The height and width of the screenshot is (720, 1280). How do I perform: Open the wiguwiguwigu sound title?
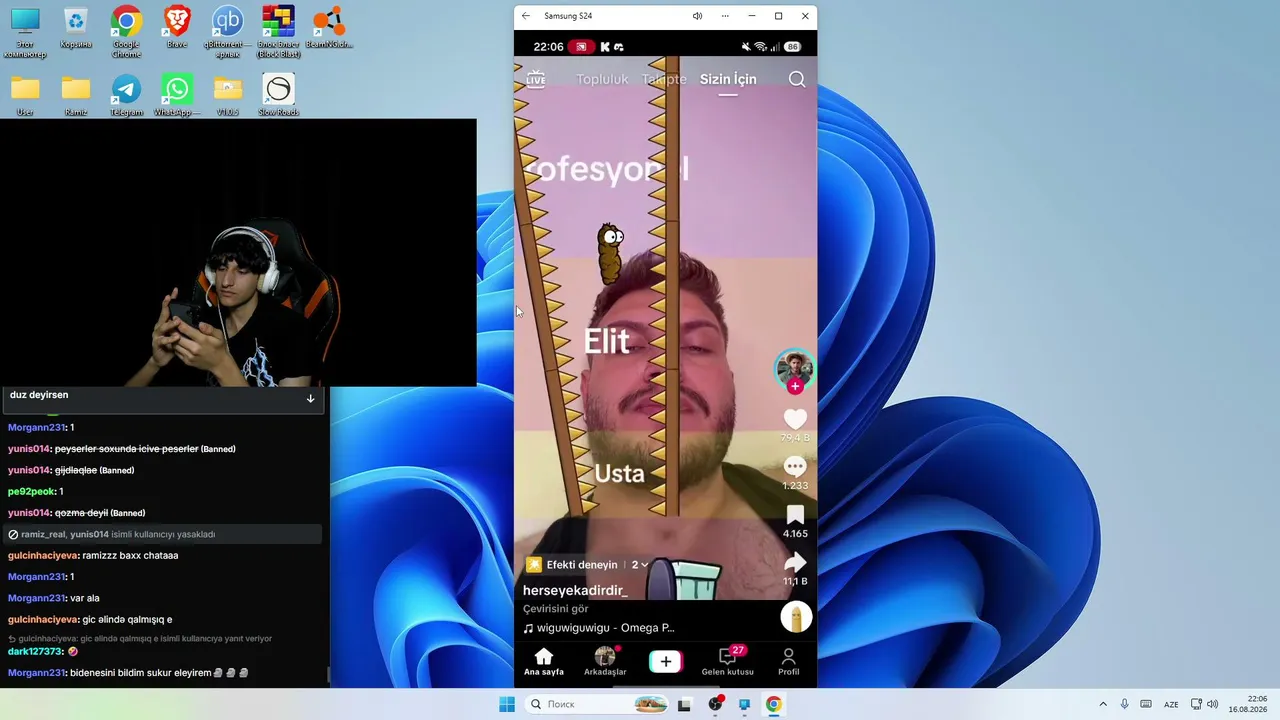click(605, 628)
